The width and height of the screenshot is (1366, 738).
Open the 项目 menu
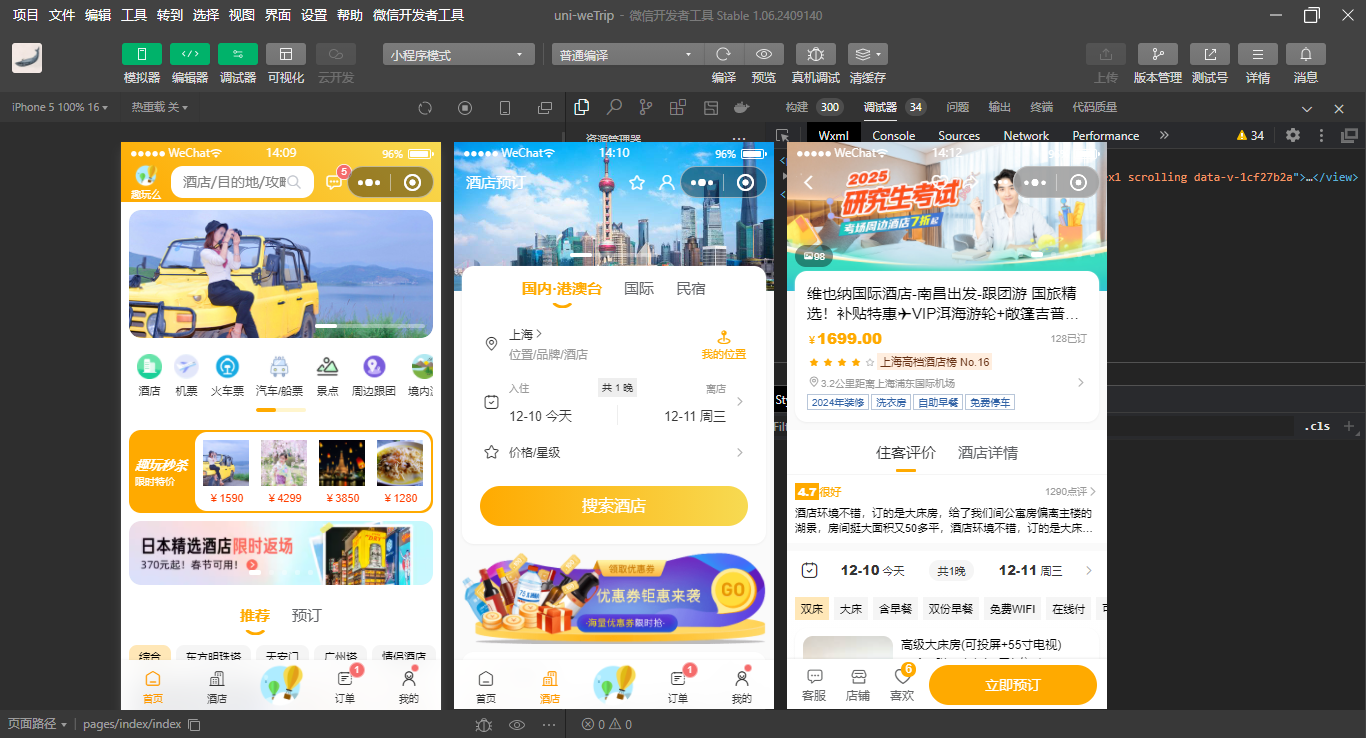click(26, 15)
